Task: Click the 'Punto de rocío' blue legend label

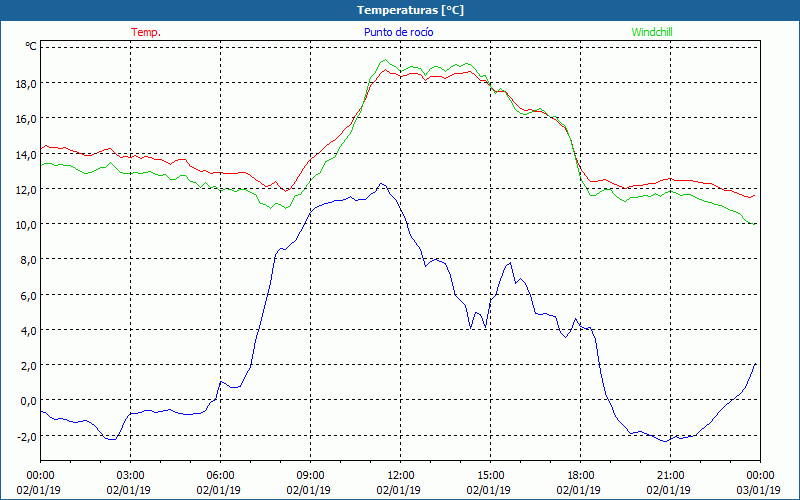Action: [x=398, y=32]
